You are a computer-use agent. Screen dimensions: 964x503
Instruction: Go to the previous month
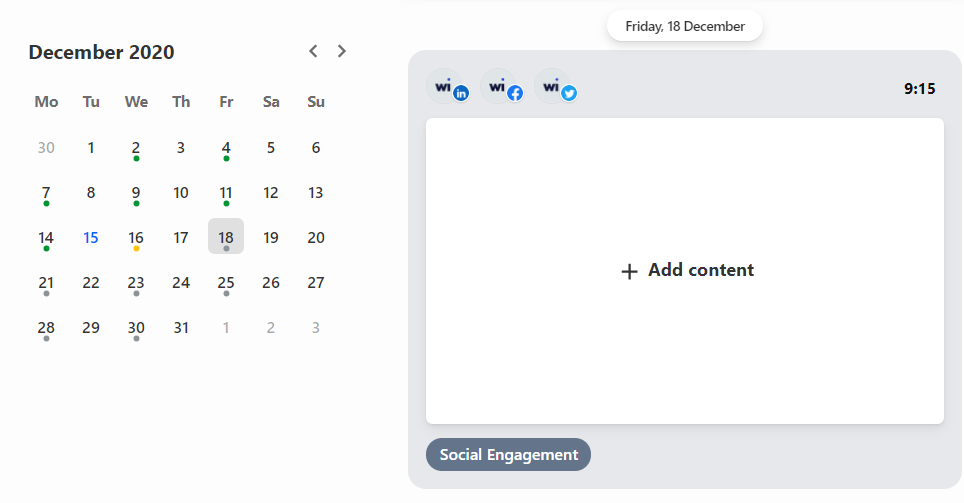[313, 51]
